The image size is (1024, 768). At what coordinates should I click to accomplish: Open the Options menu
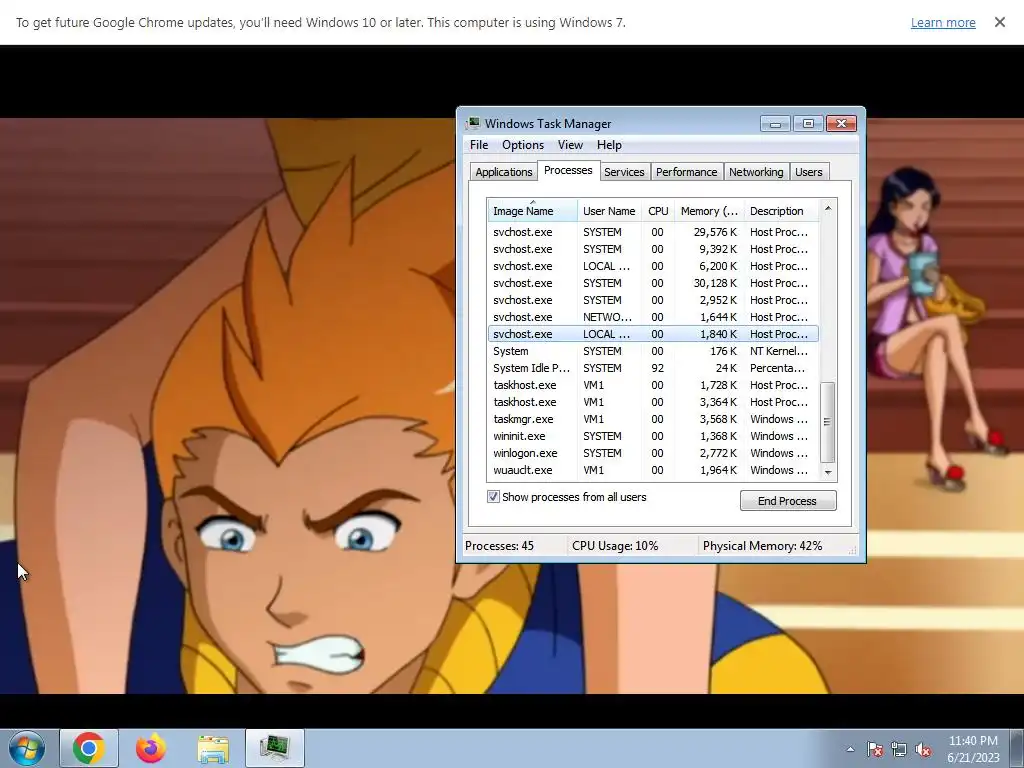[522, 145]
